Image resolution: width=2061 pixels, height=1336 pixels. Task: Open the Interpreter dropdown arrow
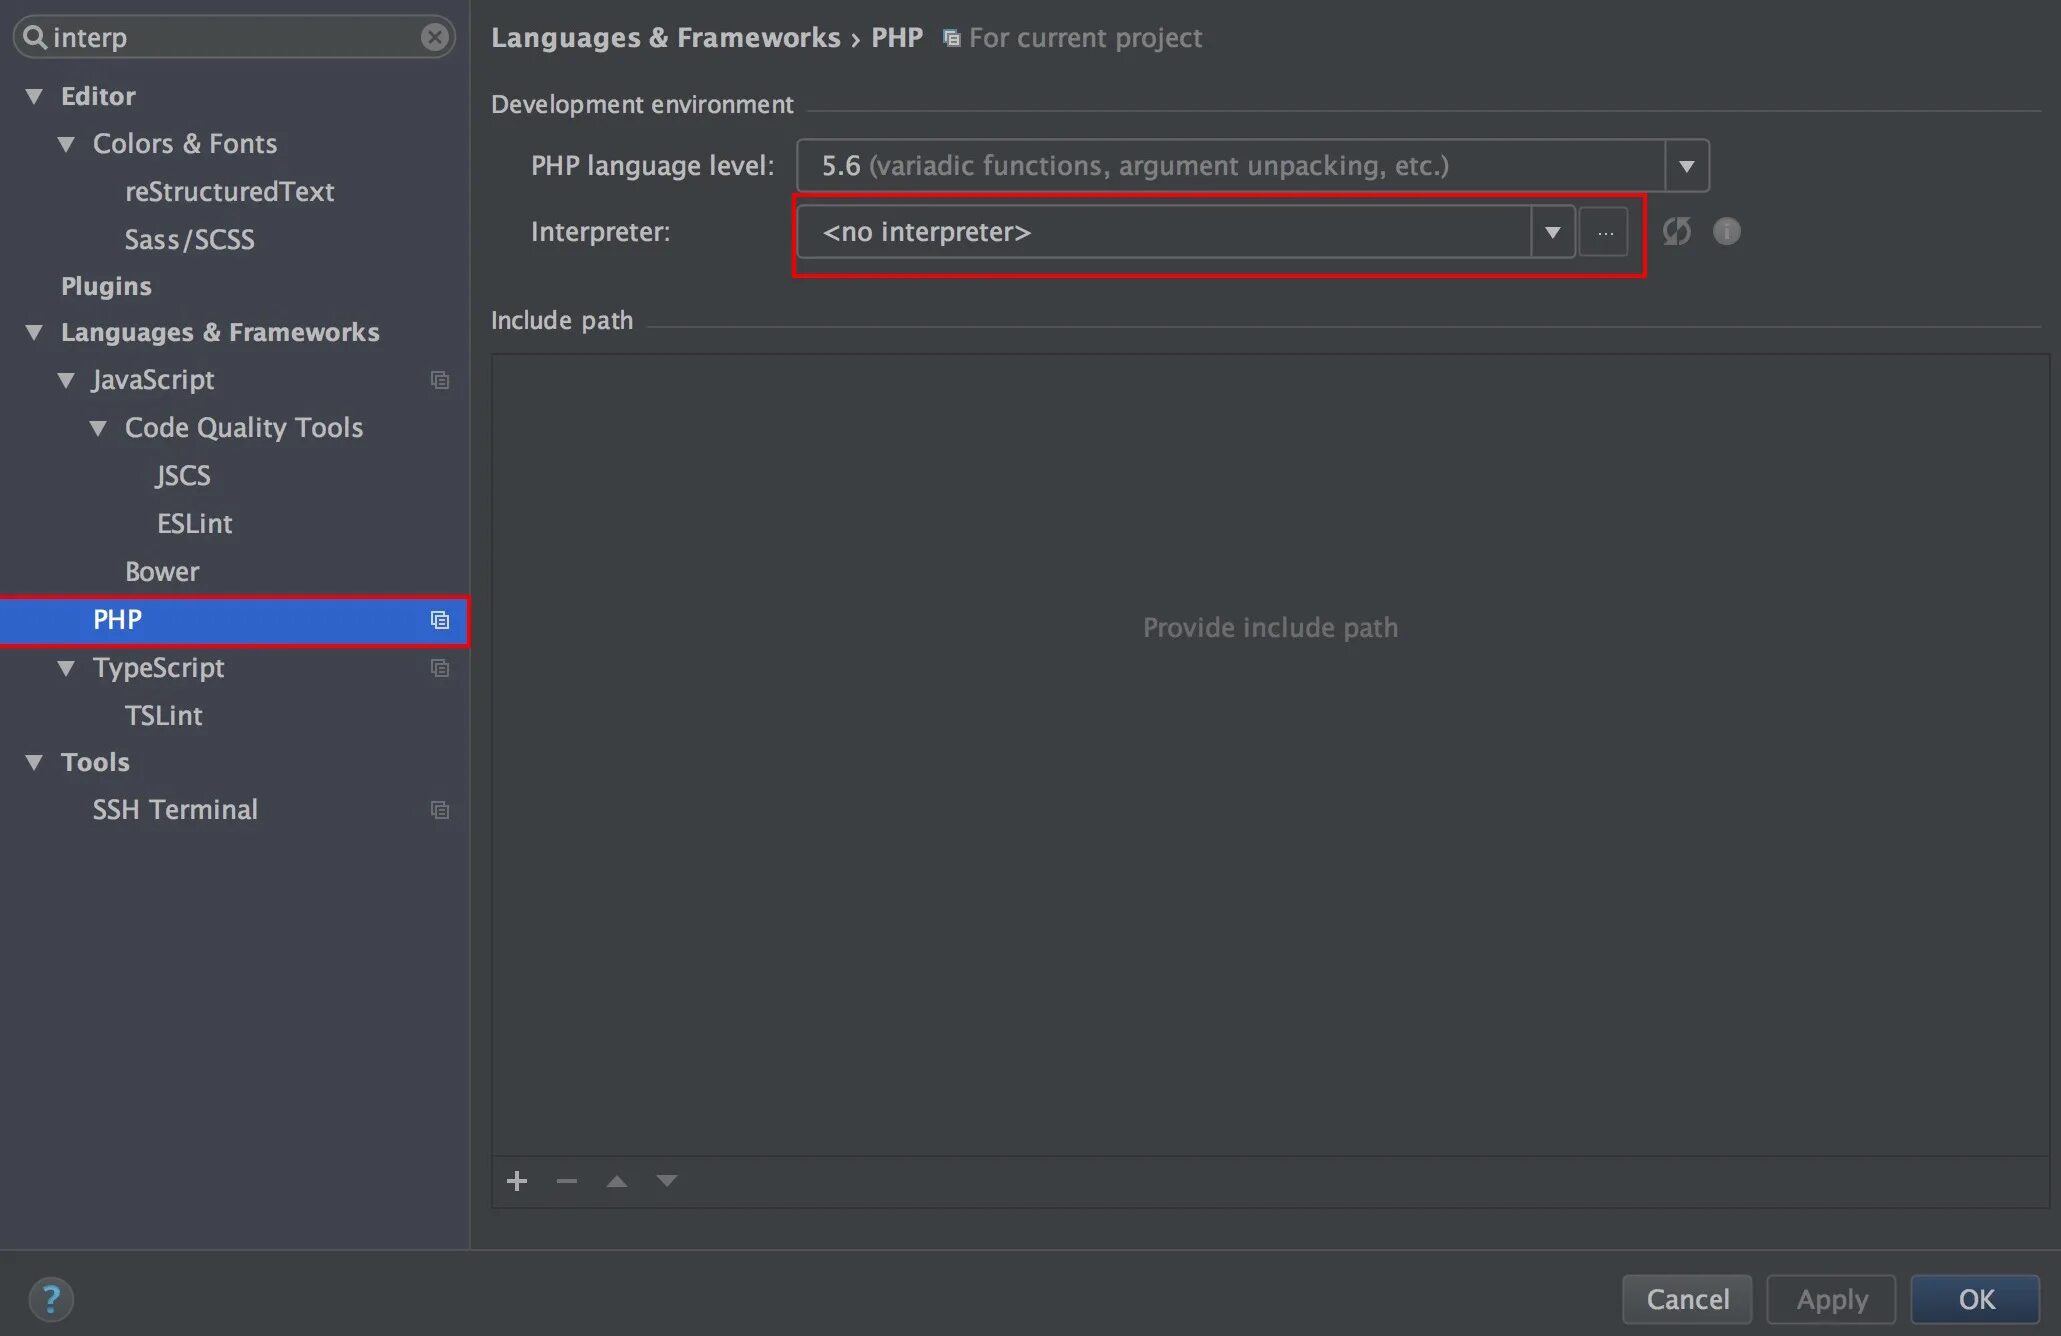coord(1552,232)
